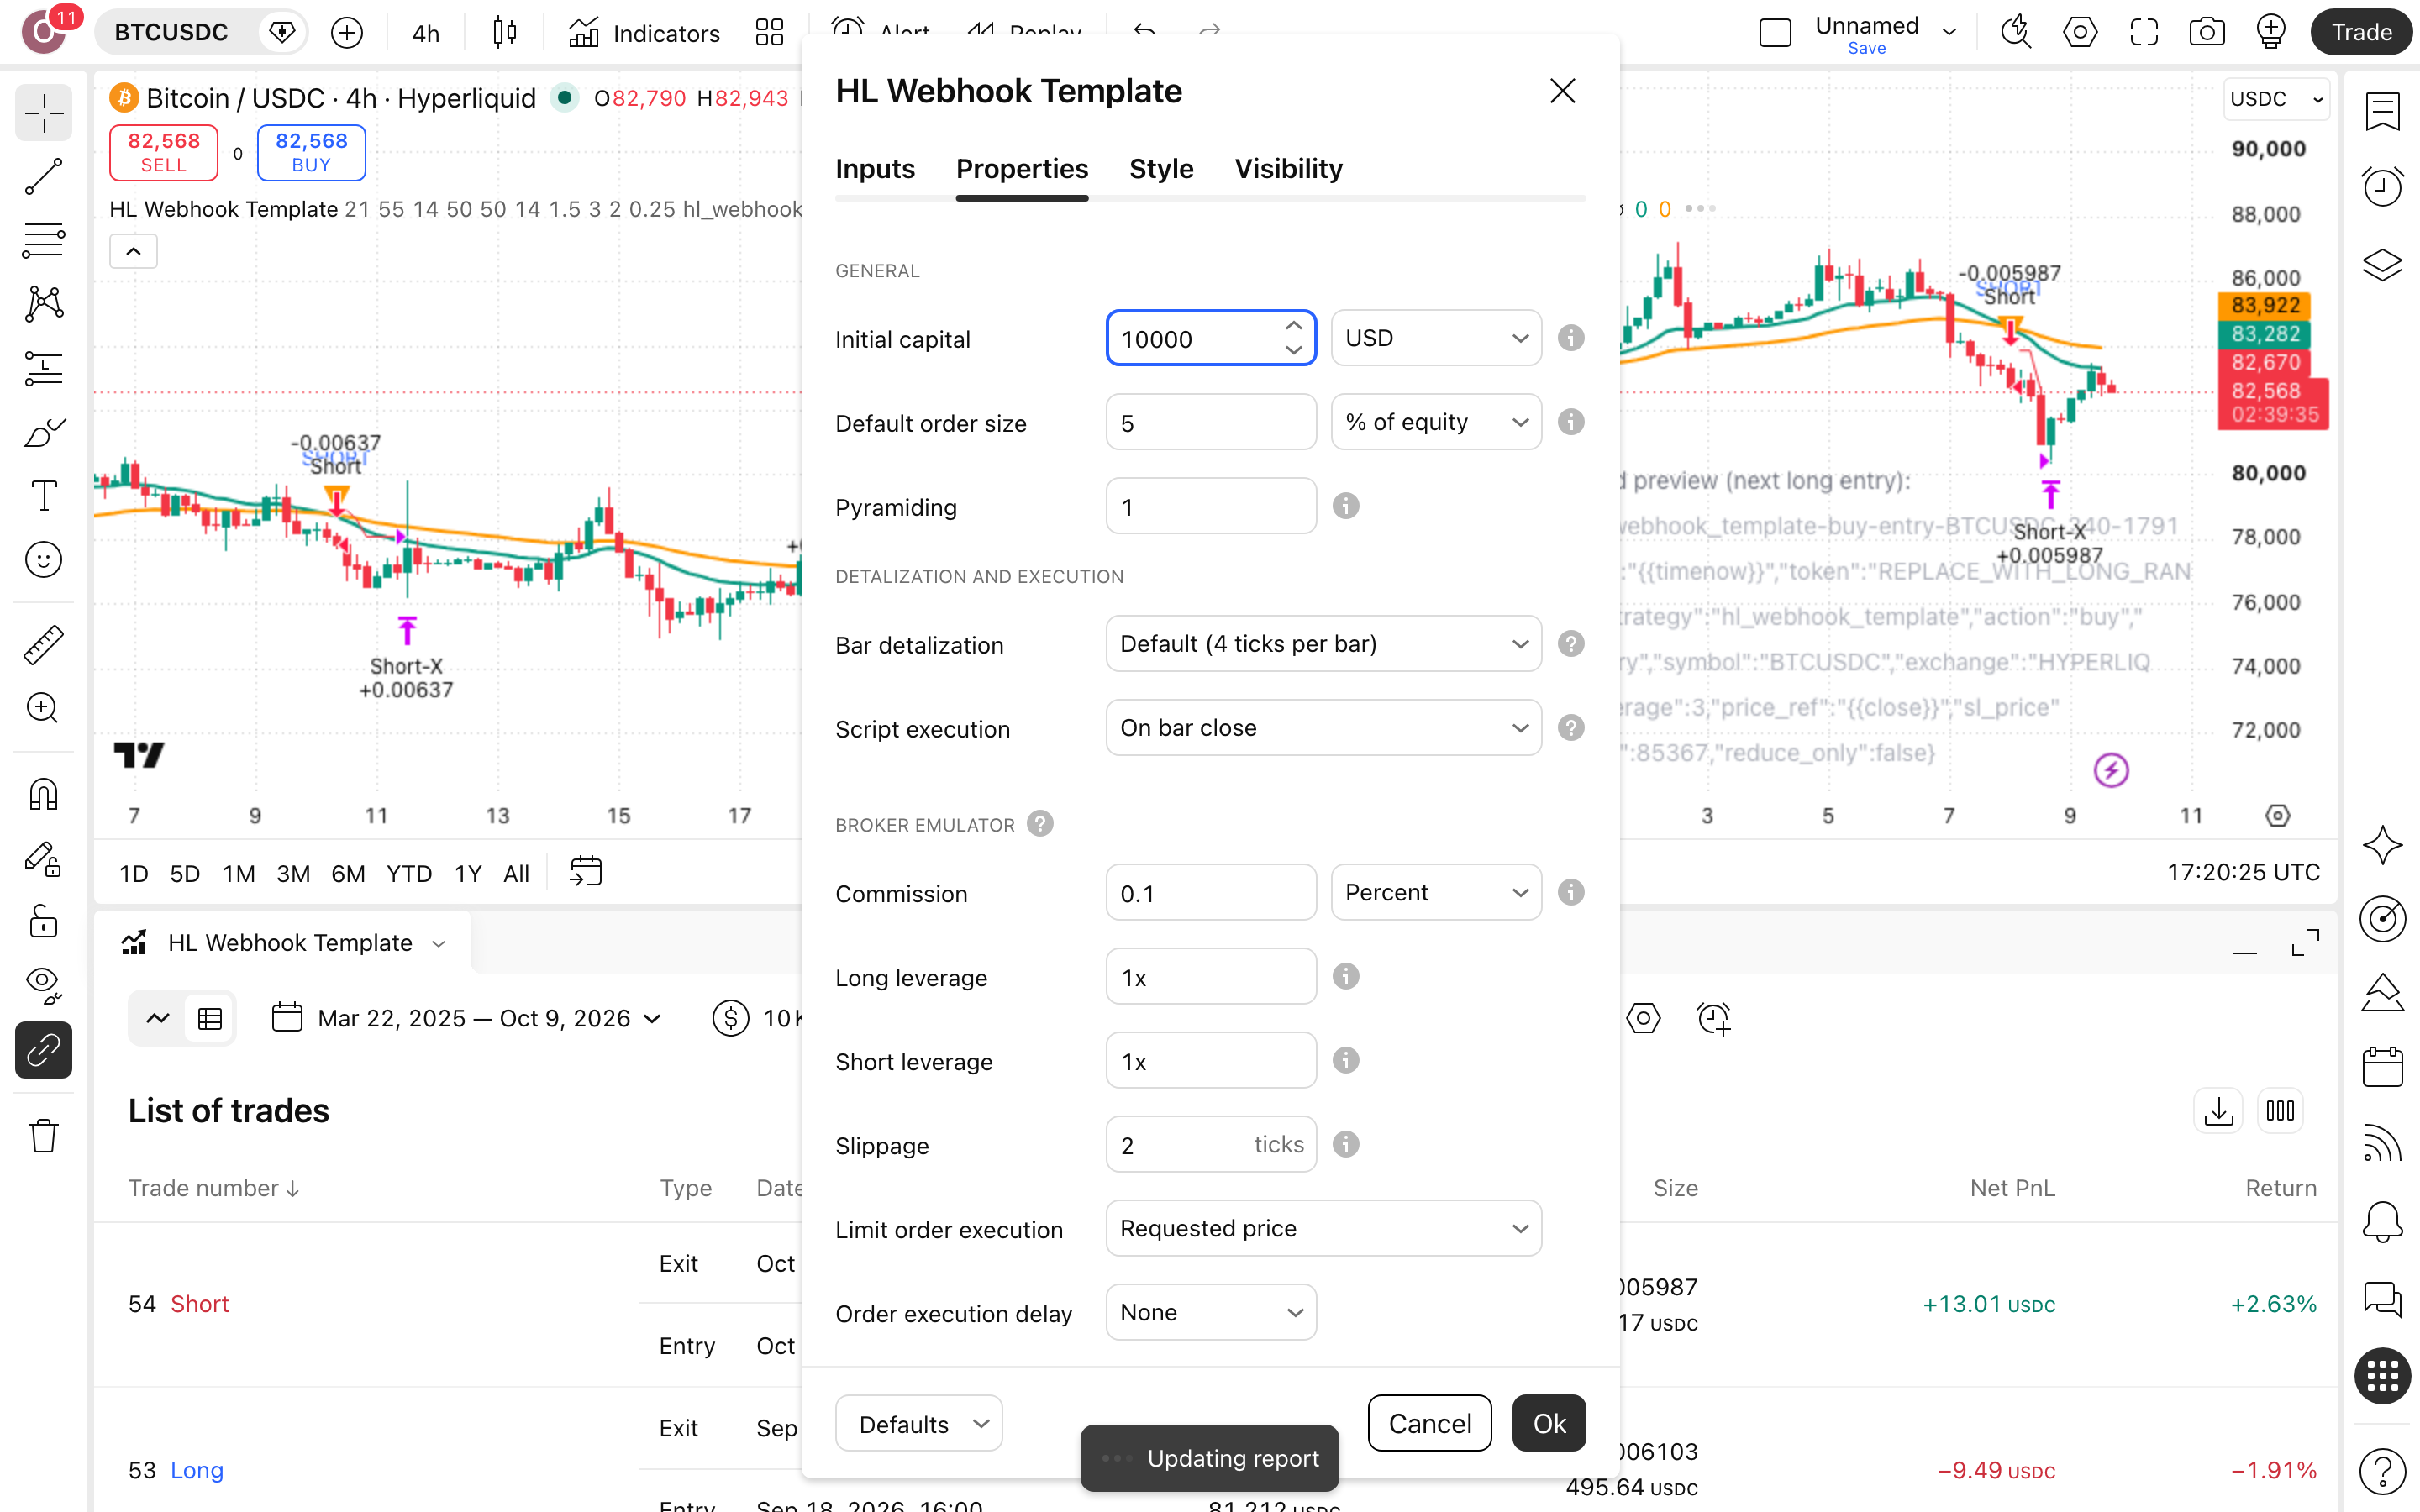Toggle magnet mode in left toolbar
The height and width of the screenshot is (1512, 2420).
pyautogui.click(x=43, y=794)
